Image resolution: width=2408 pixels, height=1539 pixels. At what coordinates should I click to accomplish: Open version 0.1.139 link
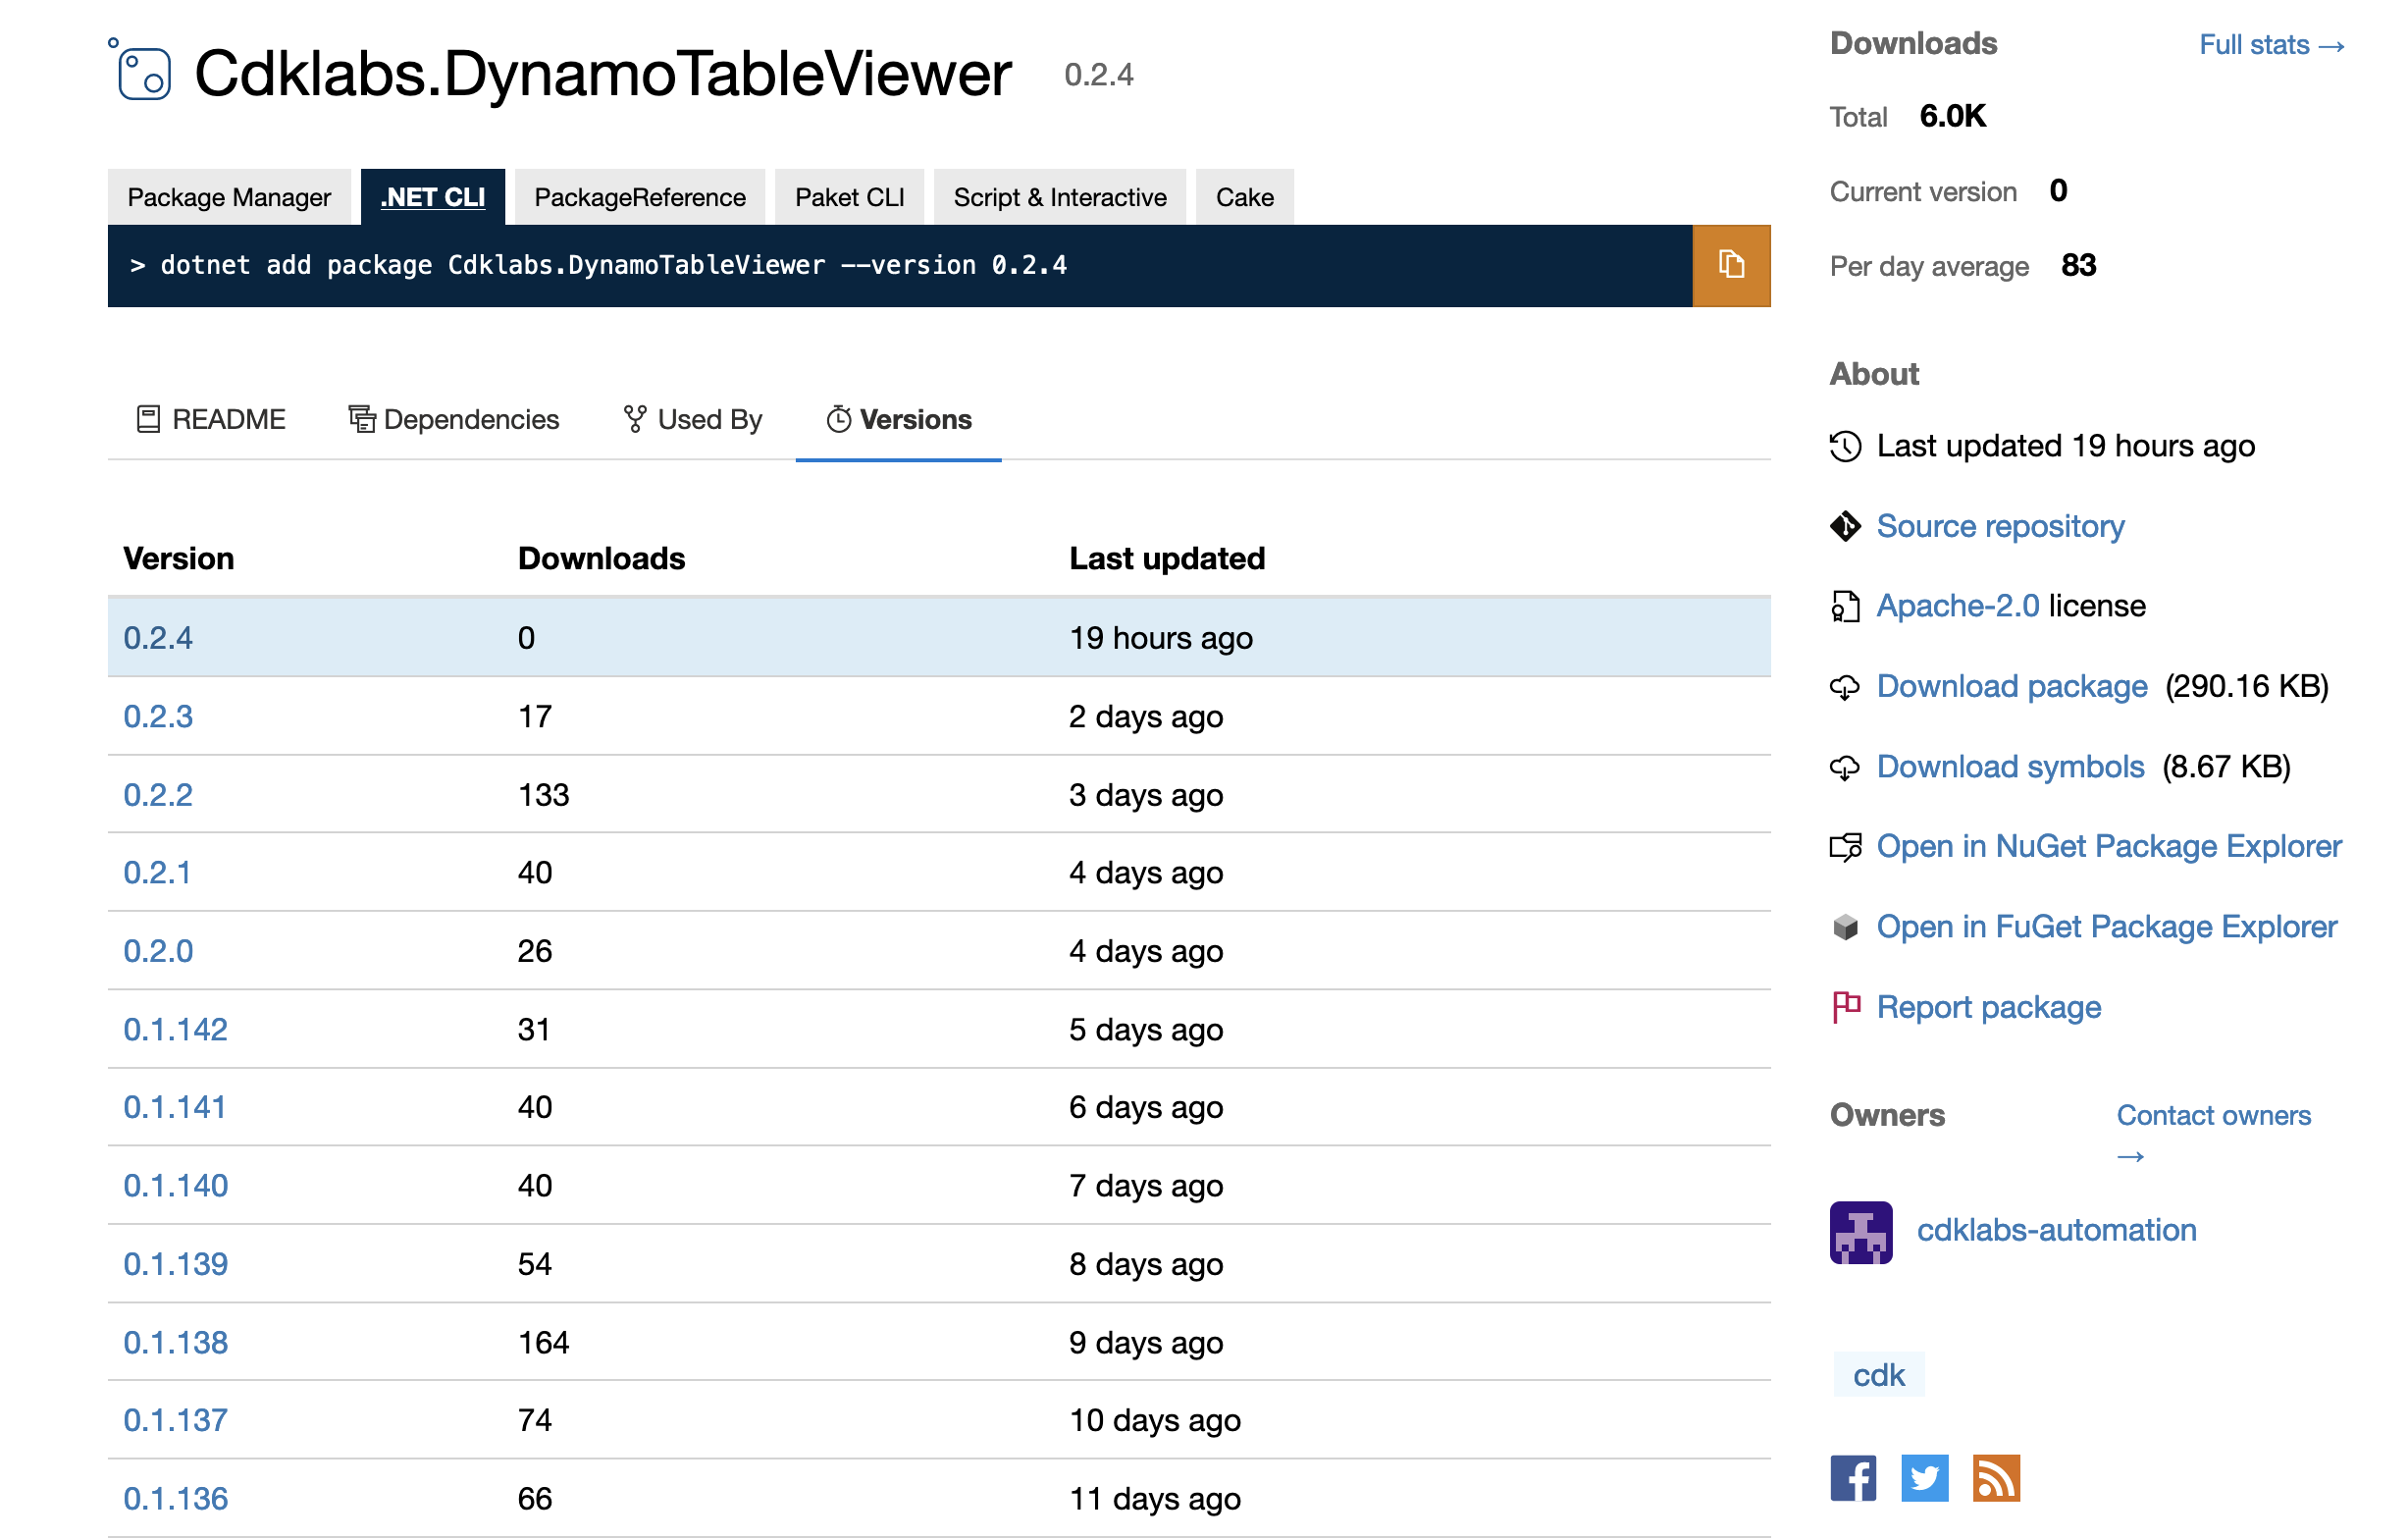[175, 1264]
